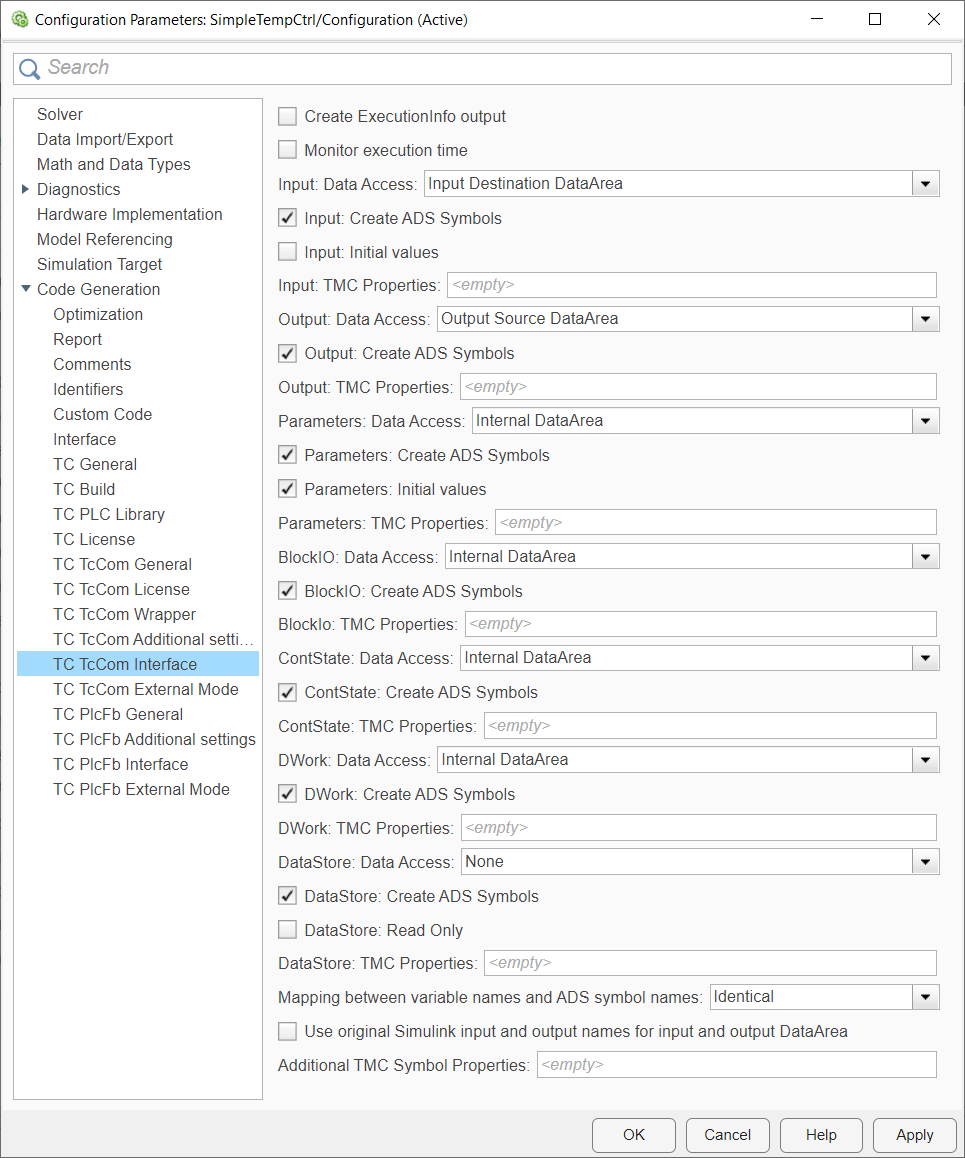Select TC TcCom General item
Image resolution: width=965 pixels, height=1158 pixels.
tap(123, 565)
